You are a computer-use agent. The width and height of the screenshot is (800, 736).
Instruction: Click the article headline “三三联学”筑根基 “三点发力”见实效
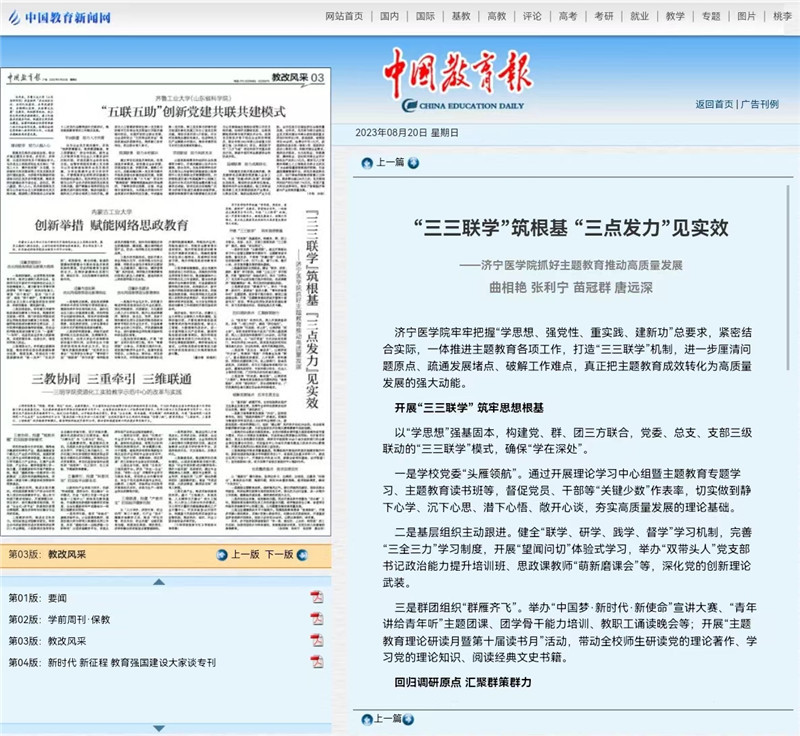pos(571,227)
